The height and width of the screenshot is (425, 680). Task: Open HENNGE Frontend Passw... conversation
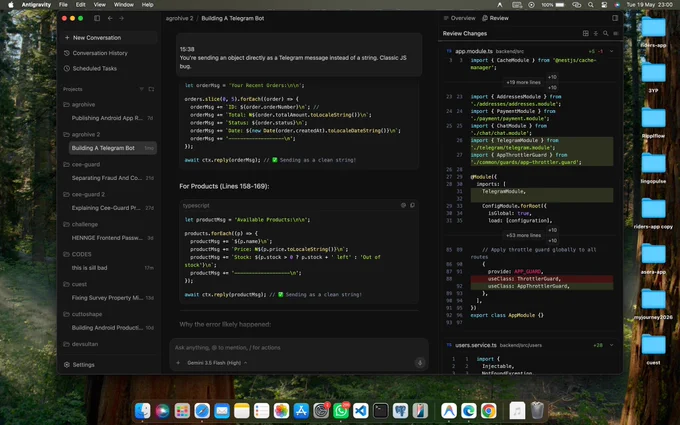[112, 238]
